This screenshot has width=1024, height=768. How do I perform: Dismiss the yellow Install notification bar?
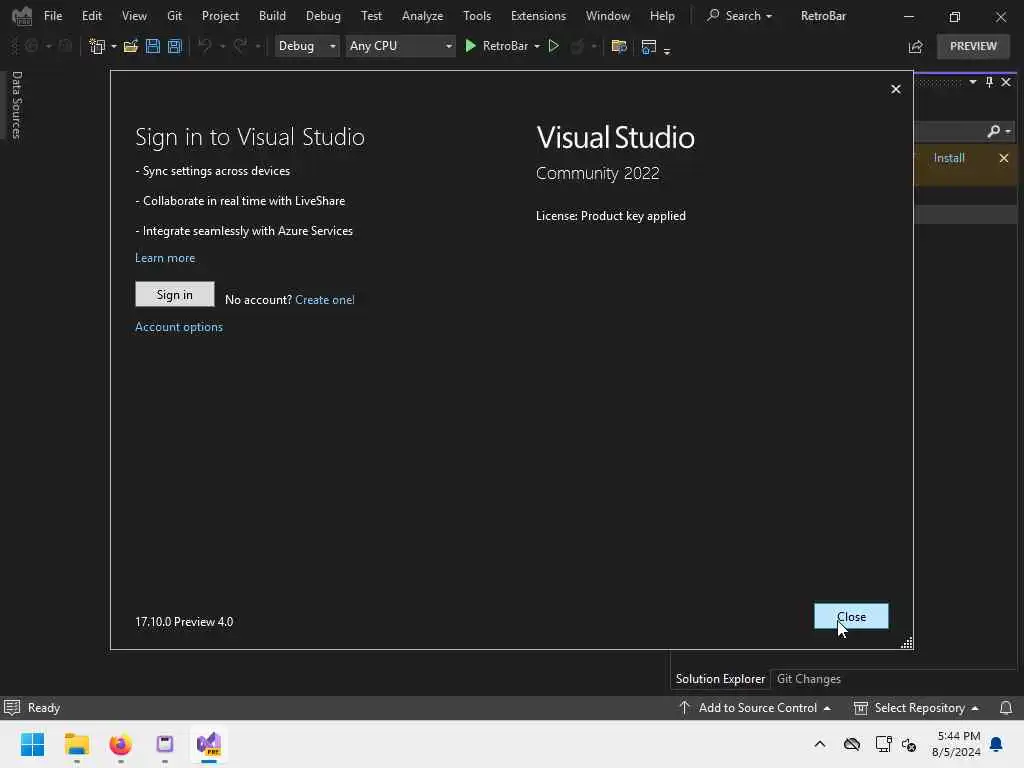point(1004,158)
